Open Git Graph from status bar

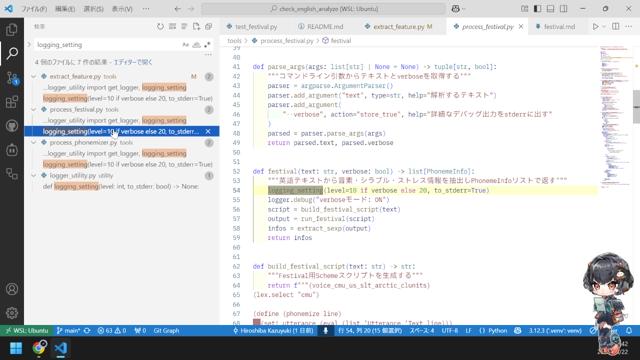tap(166, 331)
